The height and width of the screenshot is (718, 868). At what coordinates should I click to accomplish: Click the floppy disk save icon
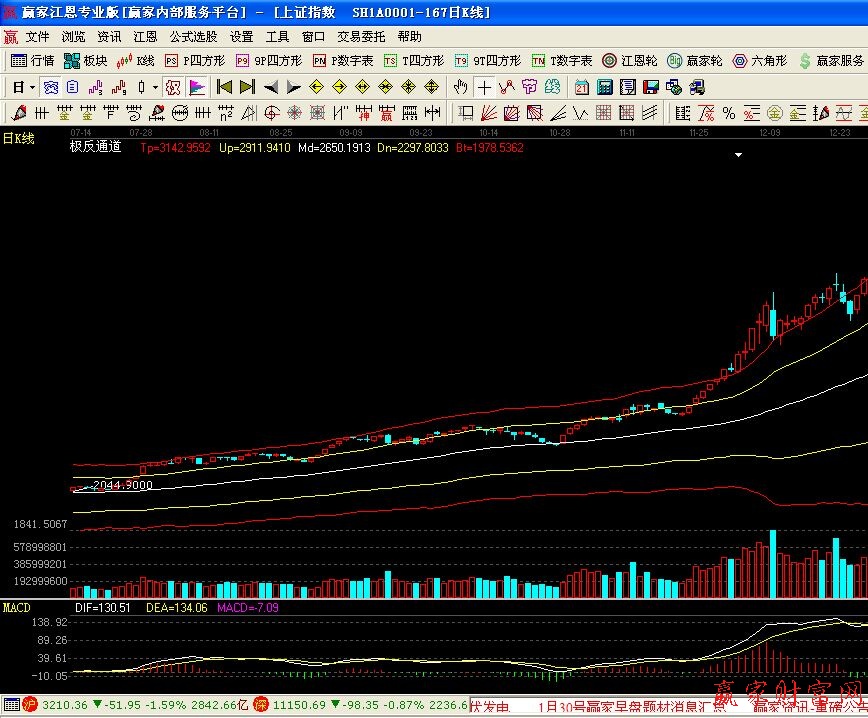click(x=649, y=87)
